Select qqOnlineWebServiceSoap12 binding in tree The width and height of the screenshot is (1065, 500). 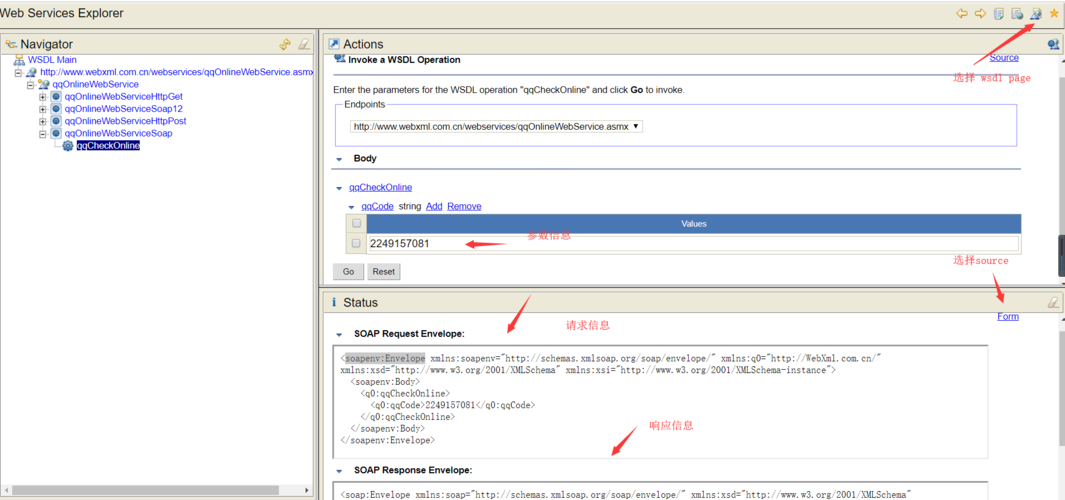coord(123,109)
